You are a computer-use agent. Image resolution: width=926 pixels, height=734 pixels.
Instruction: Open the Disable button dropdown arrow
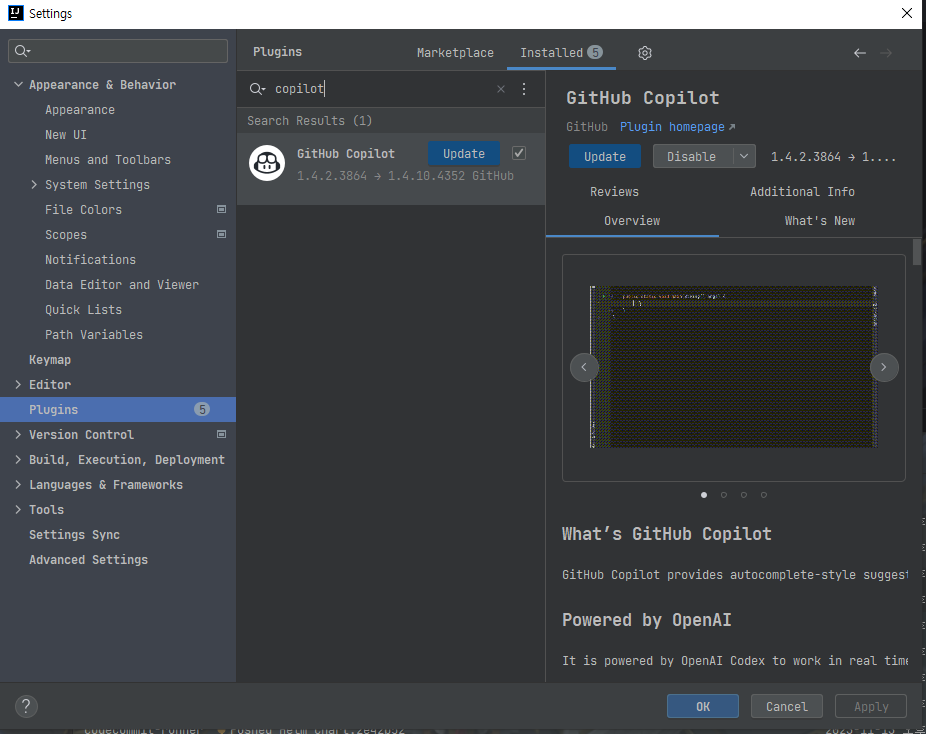(744, 156)
